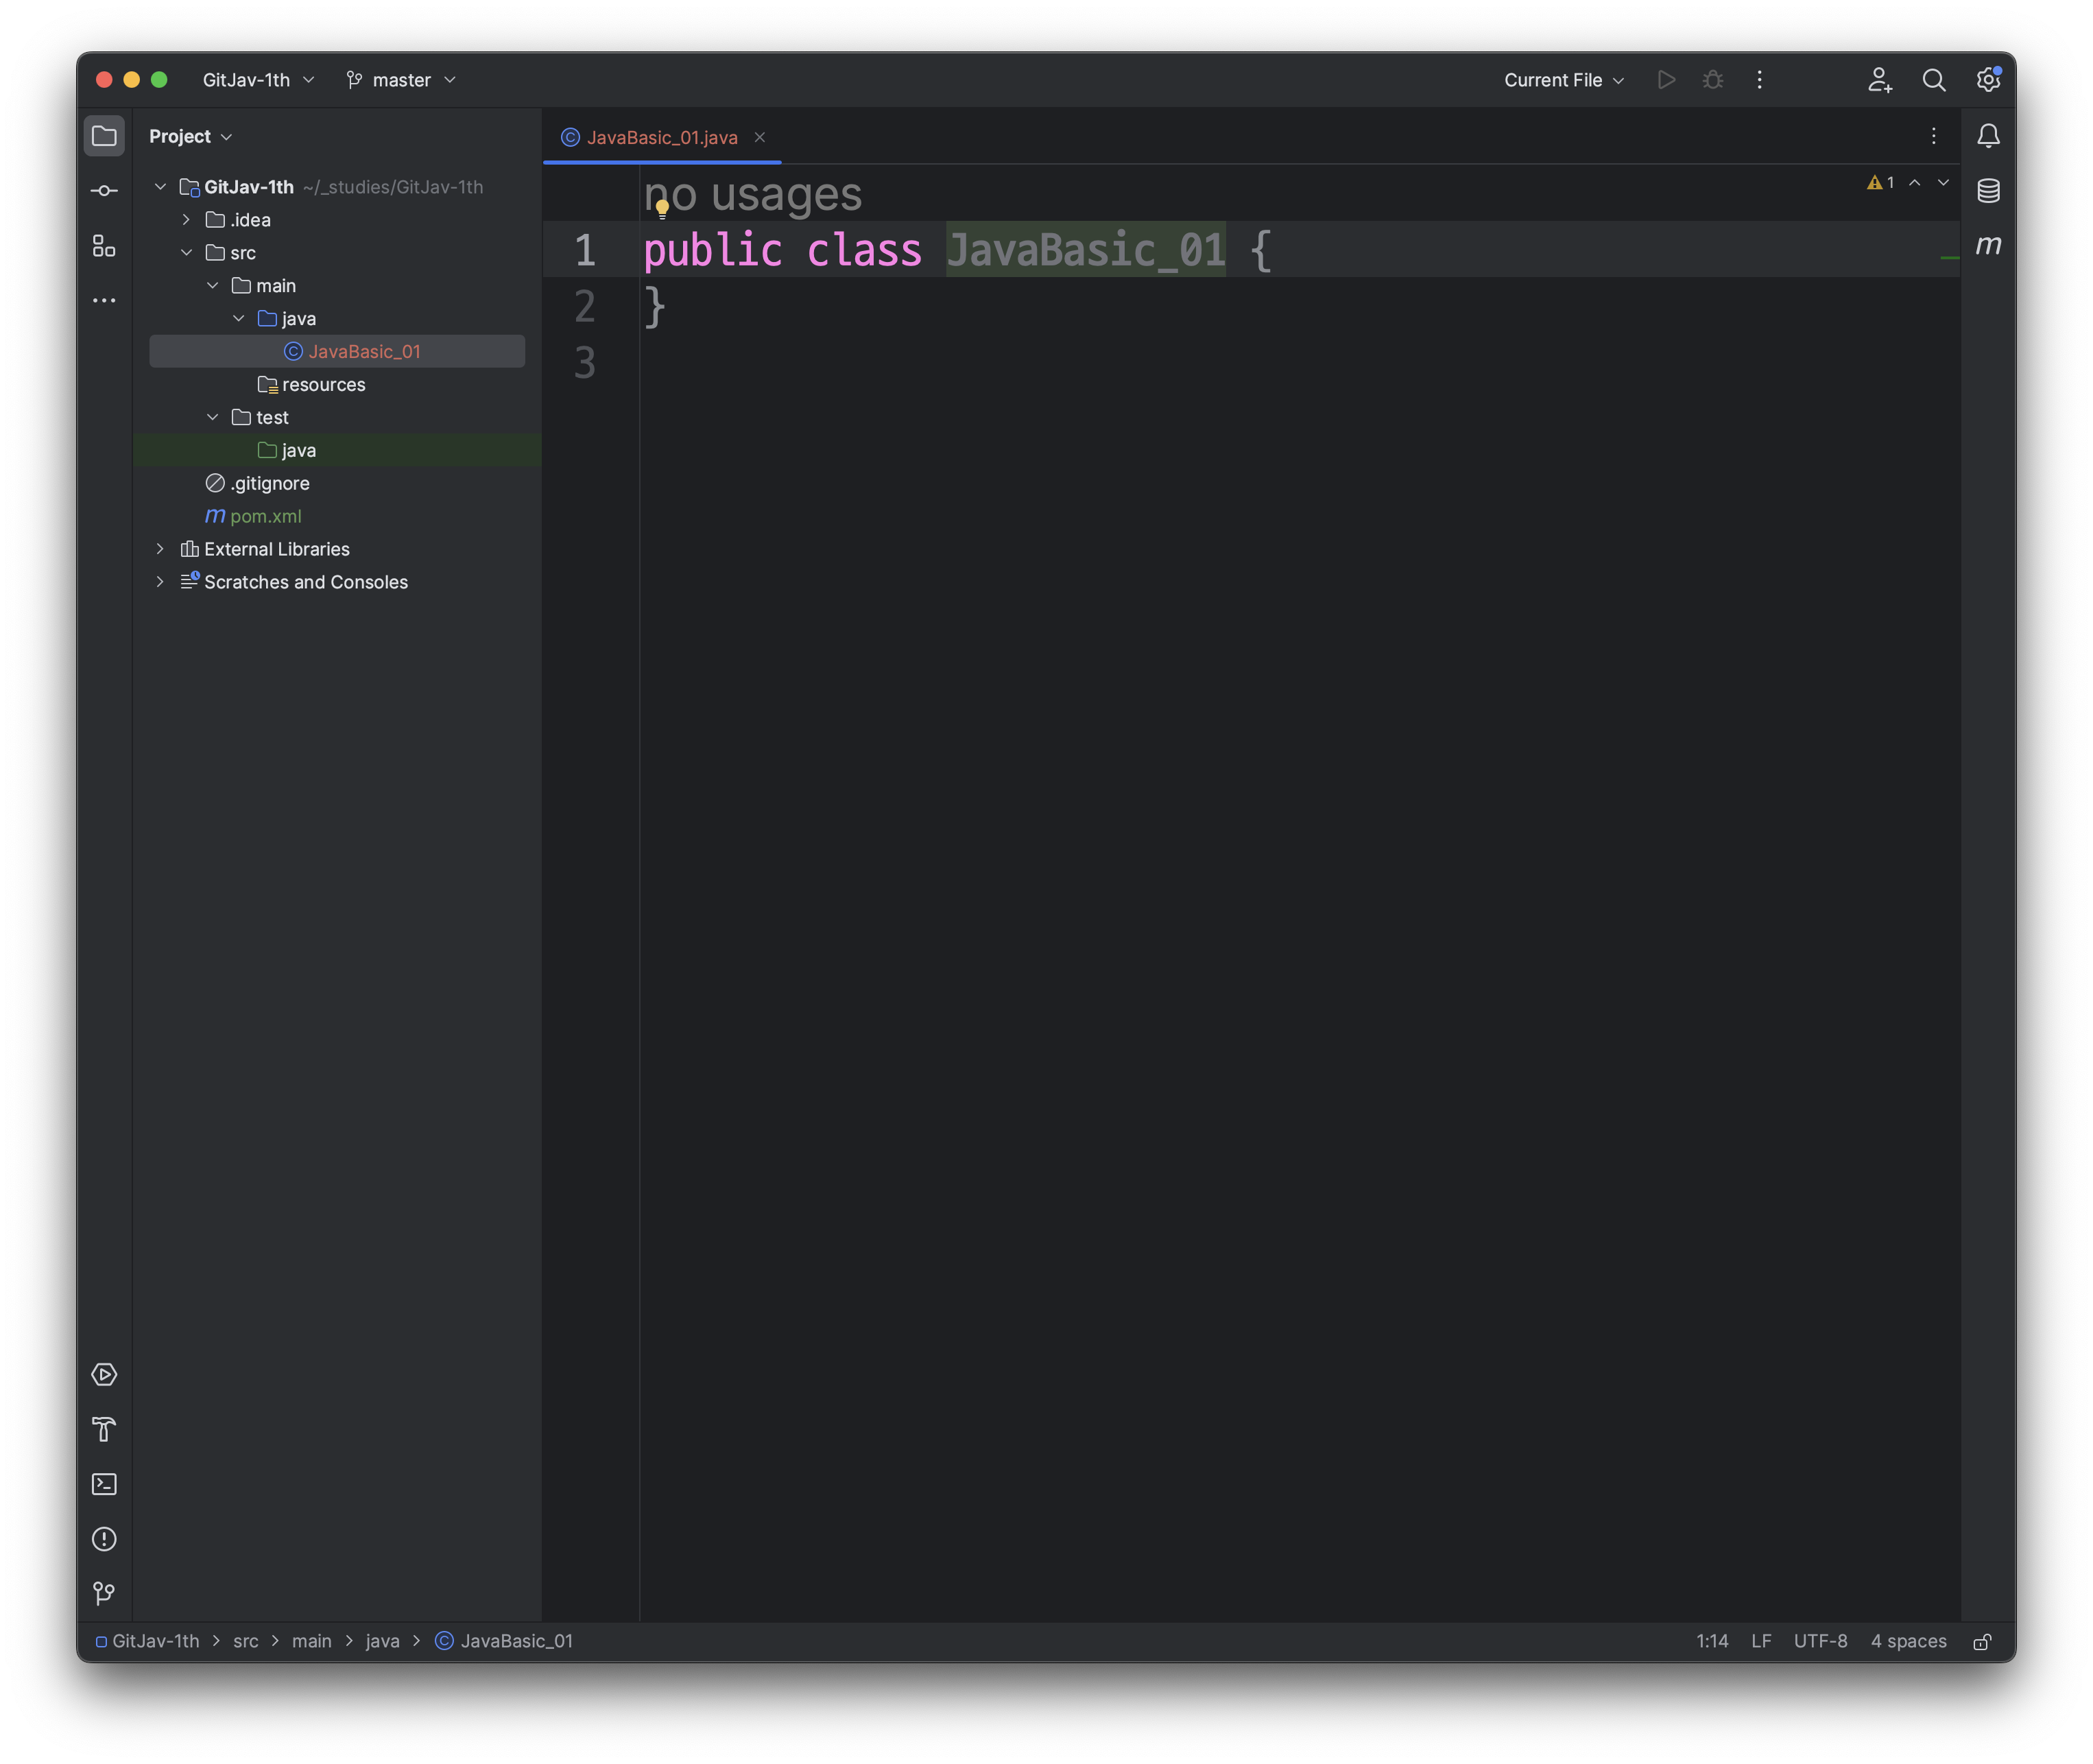Open the master branch dropdown
The height and width of the screenshot is (1764, 2093).
[401, 80]
